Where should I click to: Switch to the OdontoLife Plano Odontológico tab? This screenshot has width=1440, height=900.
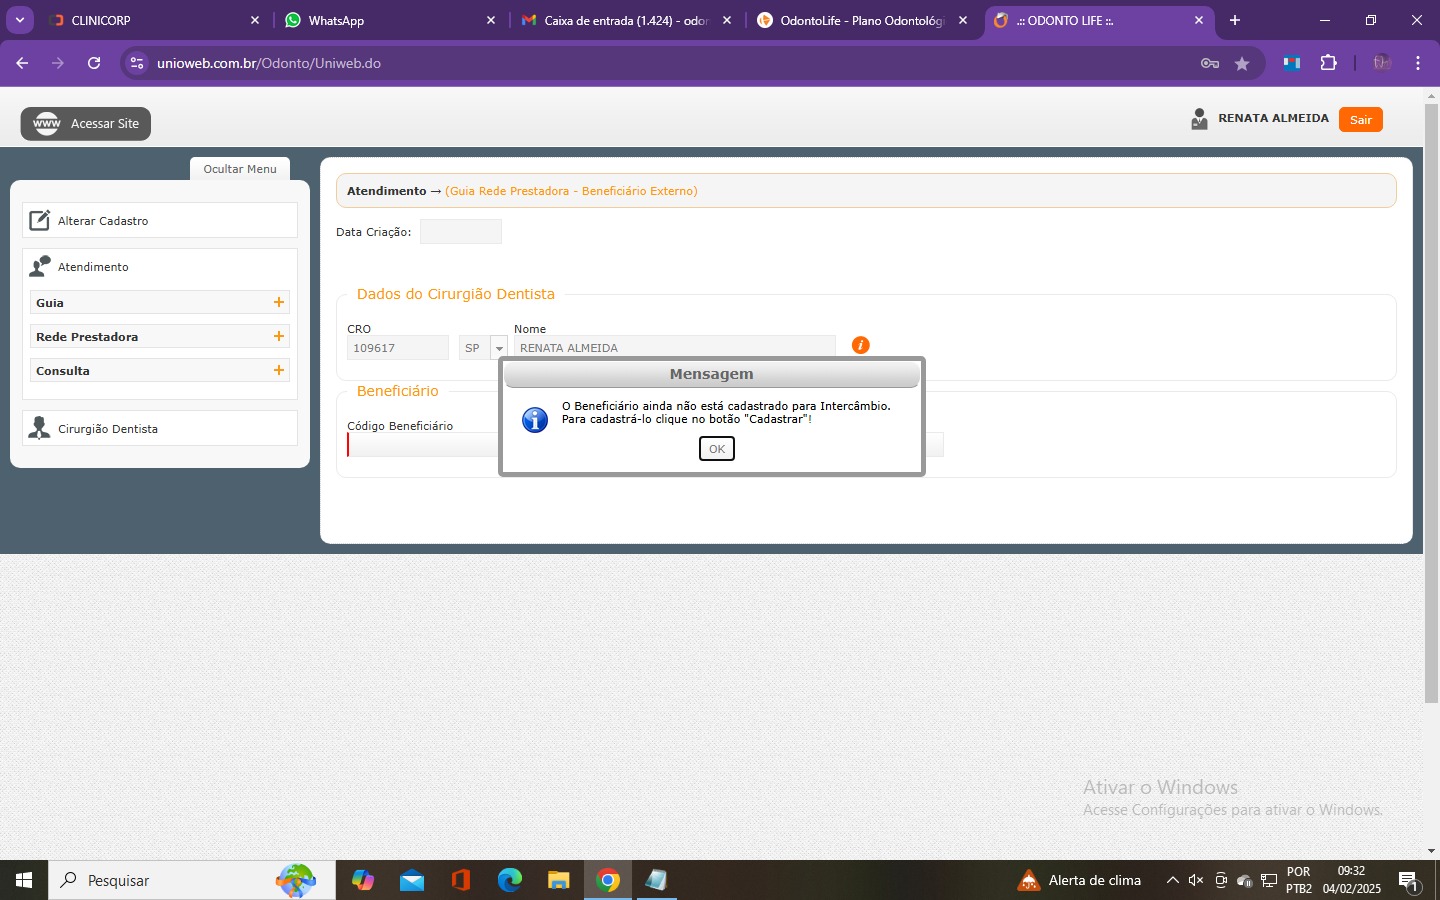(862, 20)
